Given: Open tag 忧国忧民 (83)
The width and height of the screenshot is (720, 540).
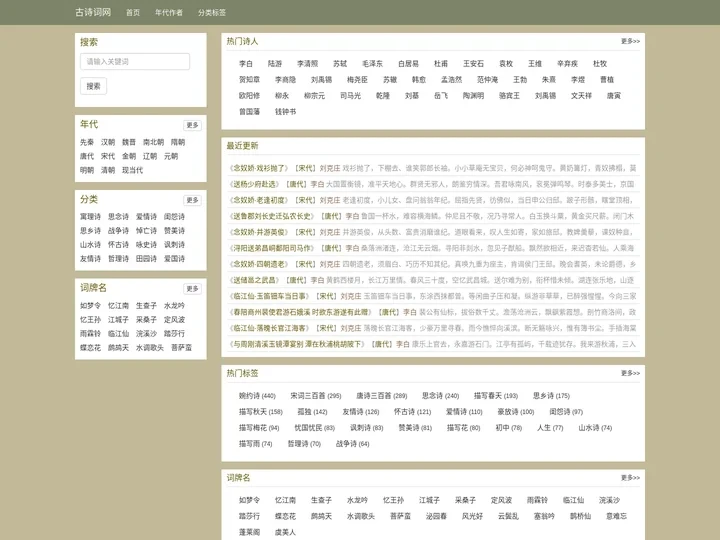Looking at the screenshot, I should (315, 428).
